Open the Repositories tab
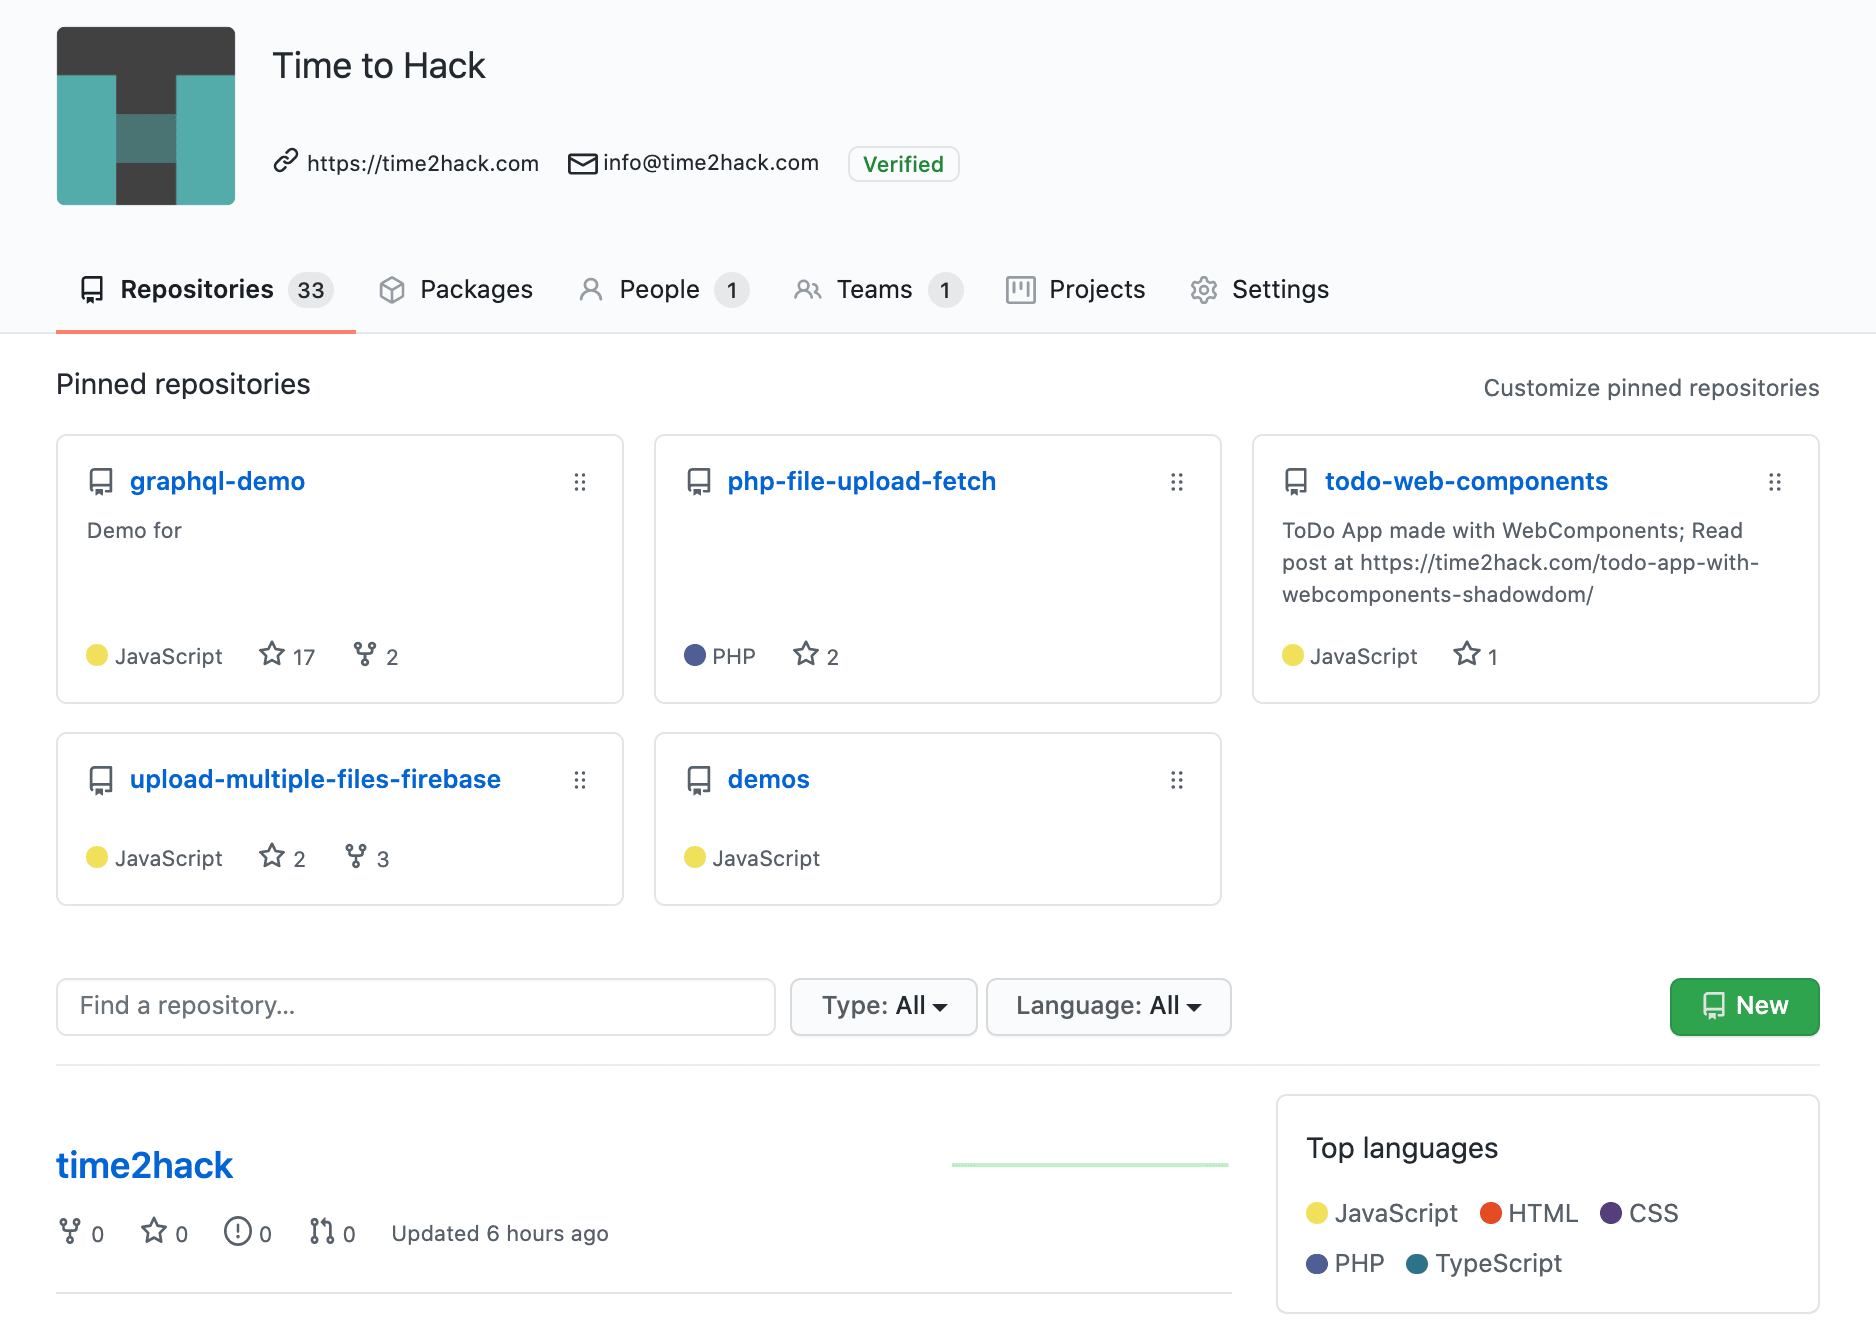The height and width of the screenshot is (1332, 1876). click(x=206, y=290)
